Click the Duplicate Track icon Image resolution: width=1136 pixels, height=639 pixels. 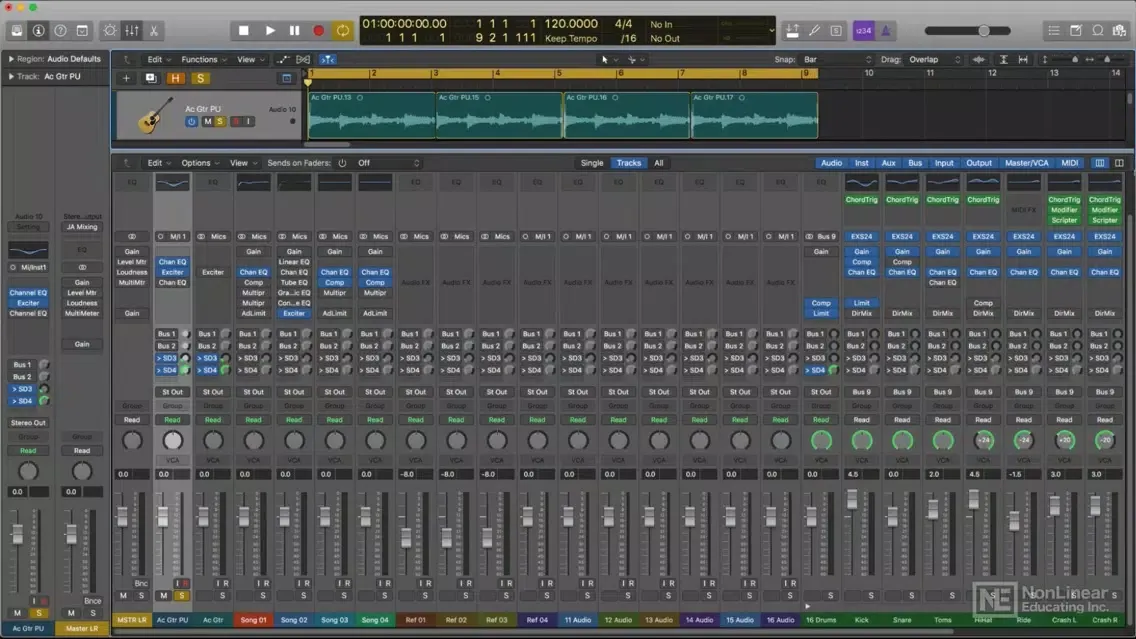[x=151, y=78]
